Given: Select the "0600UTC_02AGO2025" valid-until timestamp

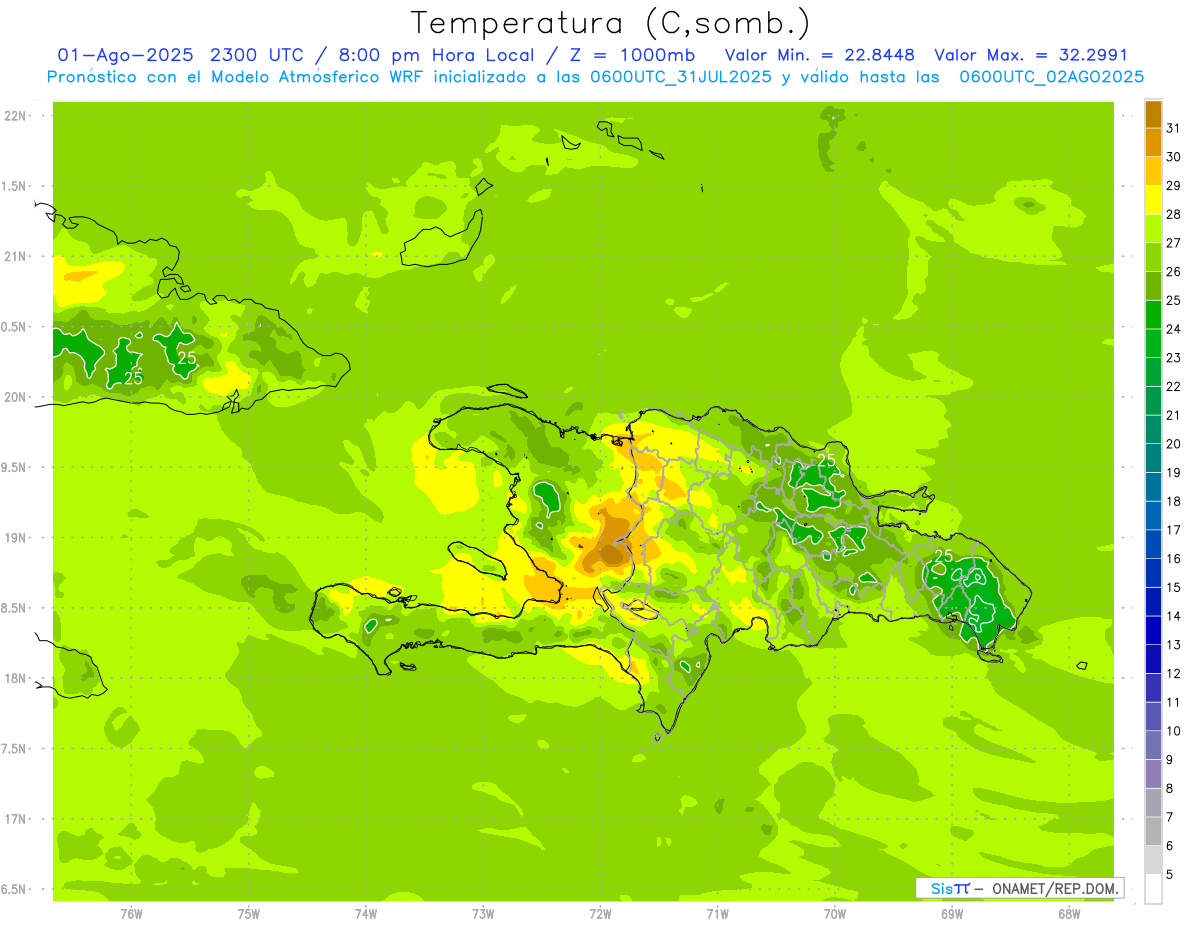Looking at the screenshot, I should pos(1052,77).
